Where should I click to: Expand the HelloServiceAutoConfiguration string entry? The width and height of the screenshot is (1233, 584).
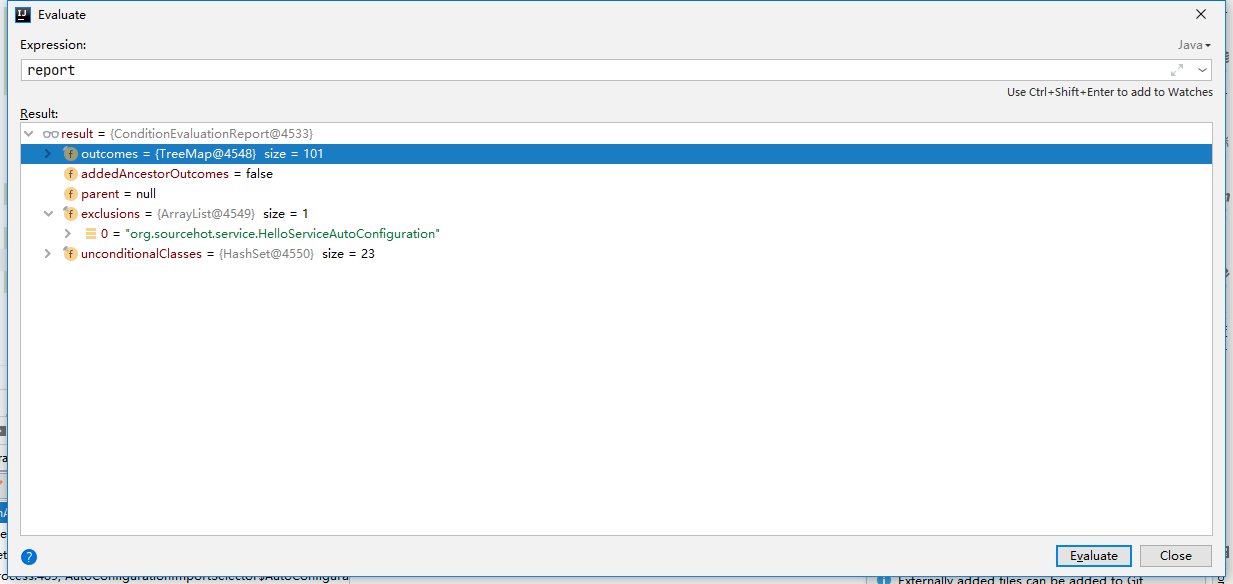[x=67, y=234]
